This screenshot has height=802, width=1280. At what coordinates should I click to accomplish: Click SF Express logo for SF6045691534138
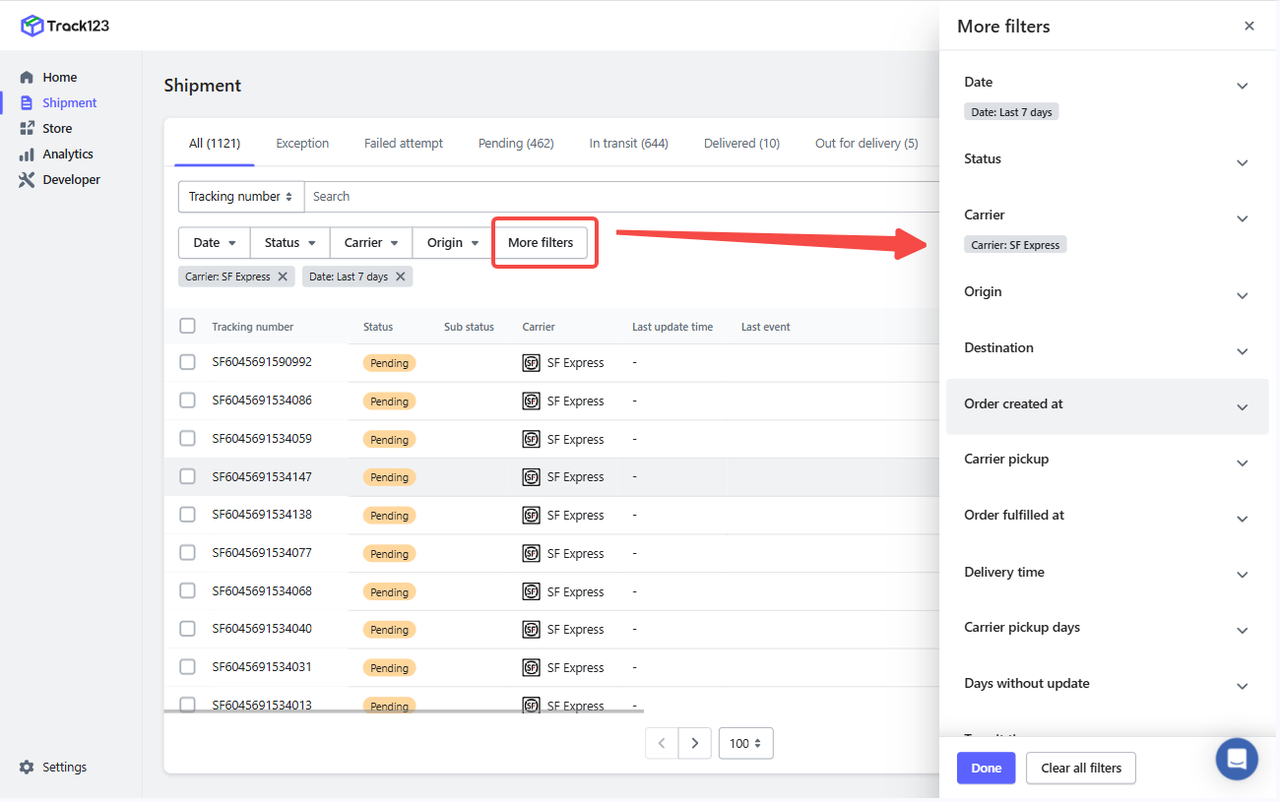coord(531,515)
